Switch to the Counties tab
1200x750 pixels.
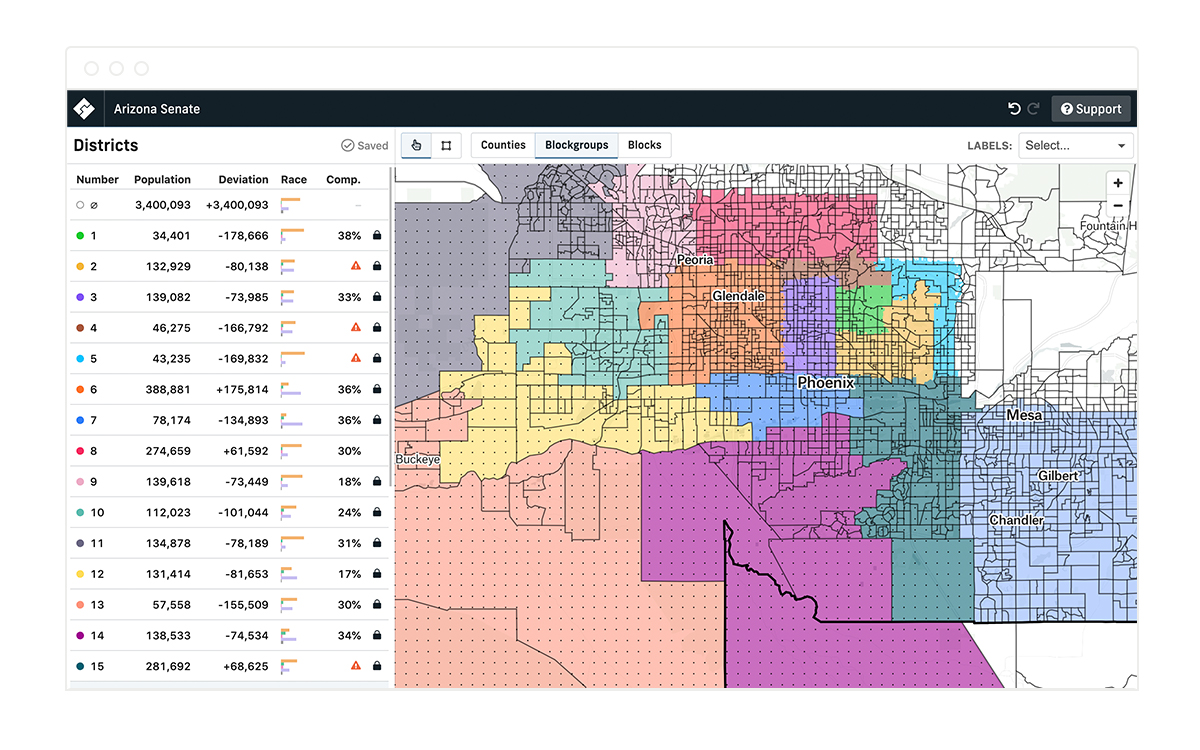point(502,145)
